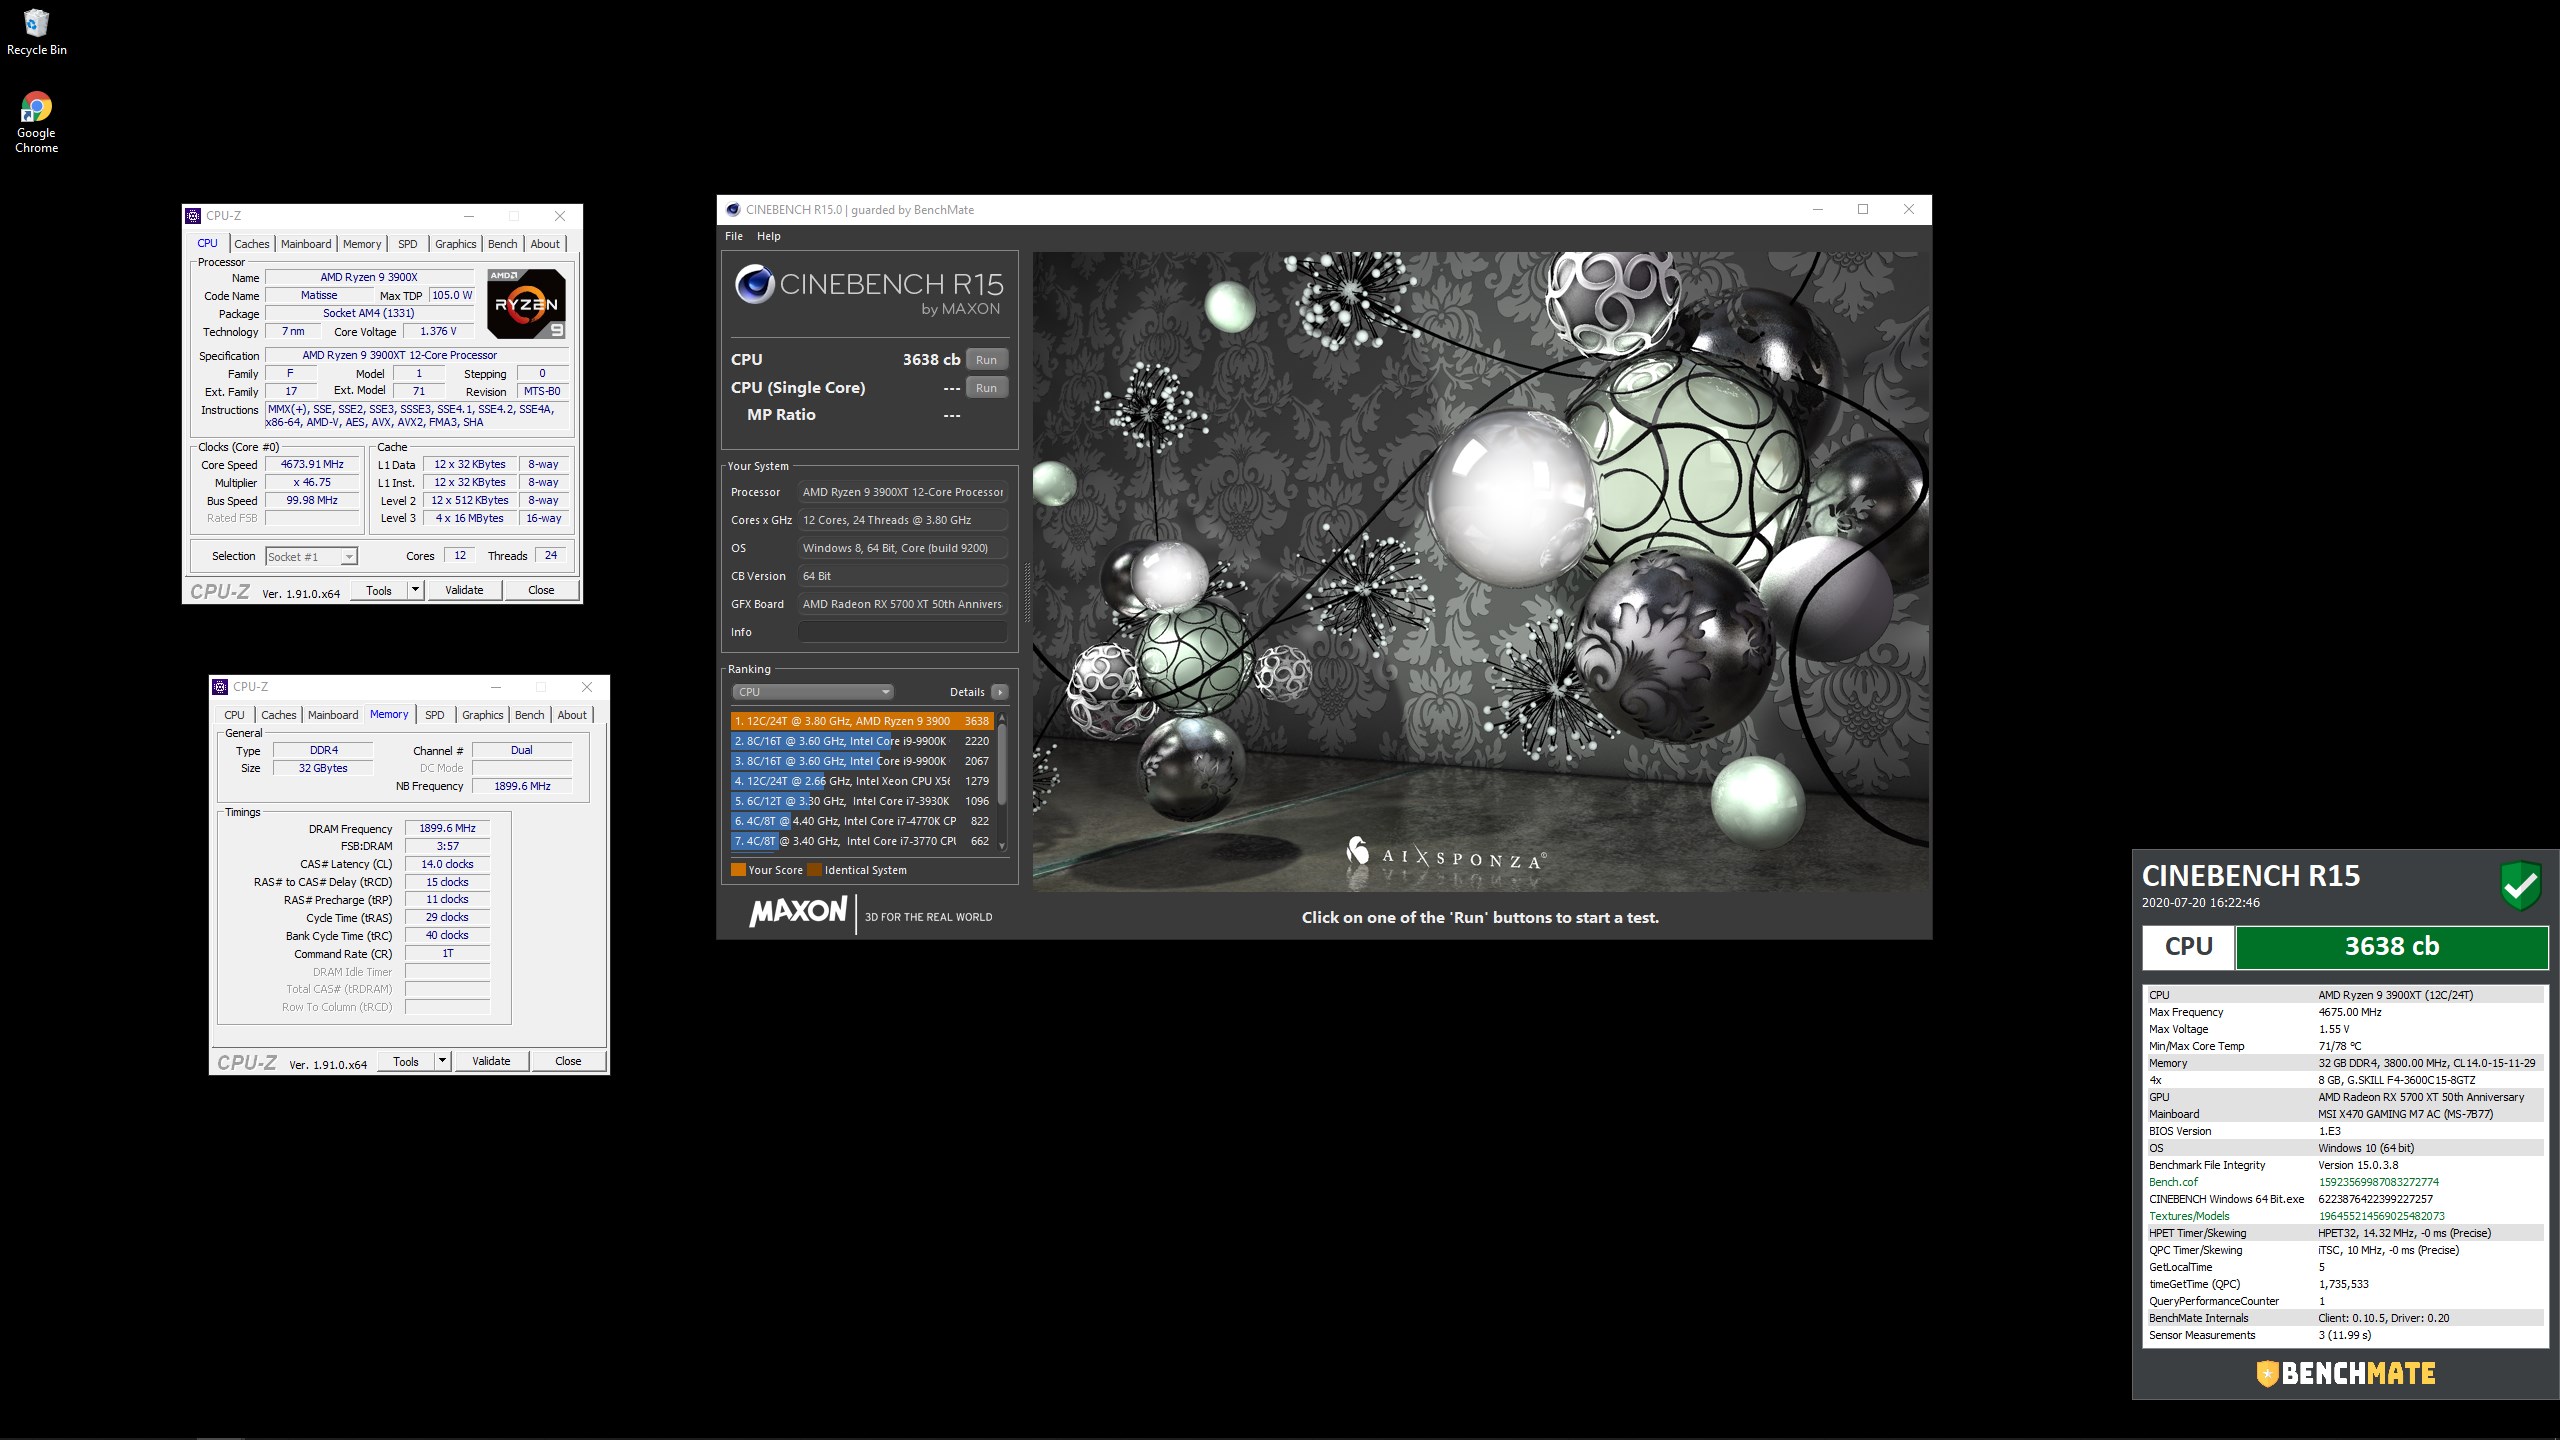Viewport: 2560px width, 1440px height.
Task: Click Close button in Memory CPU-Z window
Action: point(568,1061)
